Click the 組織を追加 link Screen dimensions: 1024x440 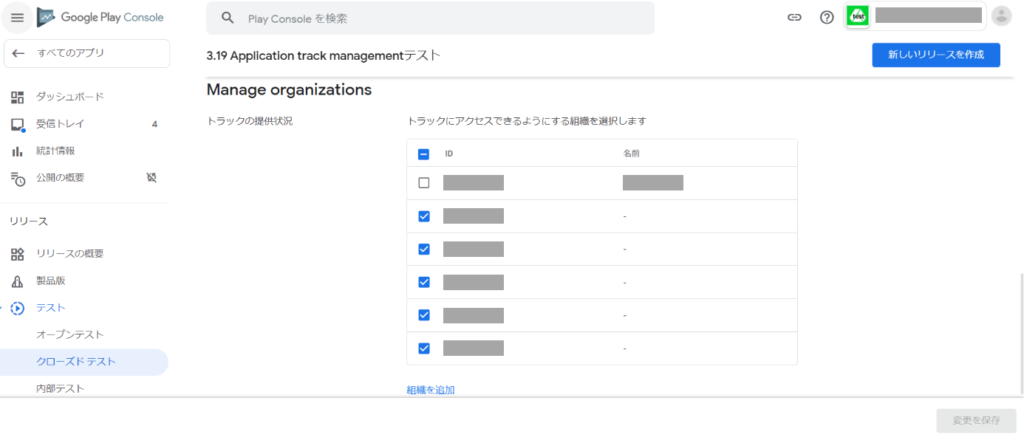430,390
